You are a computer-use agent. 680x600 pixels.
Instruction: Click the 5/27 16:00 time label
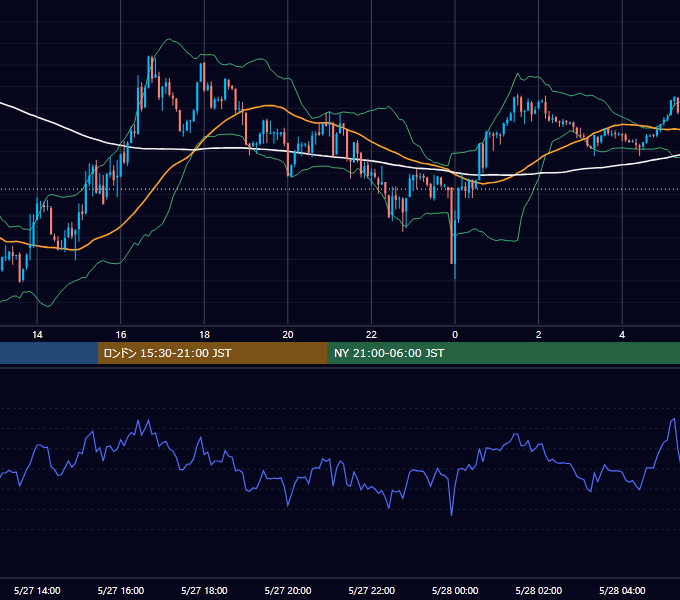click(121, 590)
